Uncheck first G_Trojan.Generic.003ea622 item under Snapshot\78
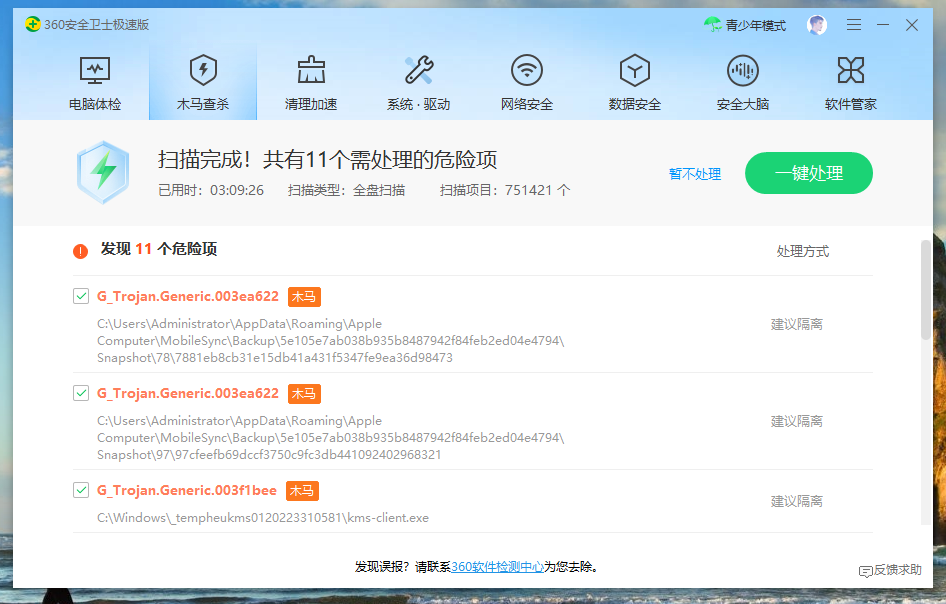The height and width of the screenshot is (604, 946). pos(81,296)
